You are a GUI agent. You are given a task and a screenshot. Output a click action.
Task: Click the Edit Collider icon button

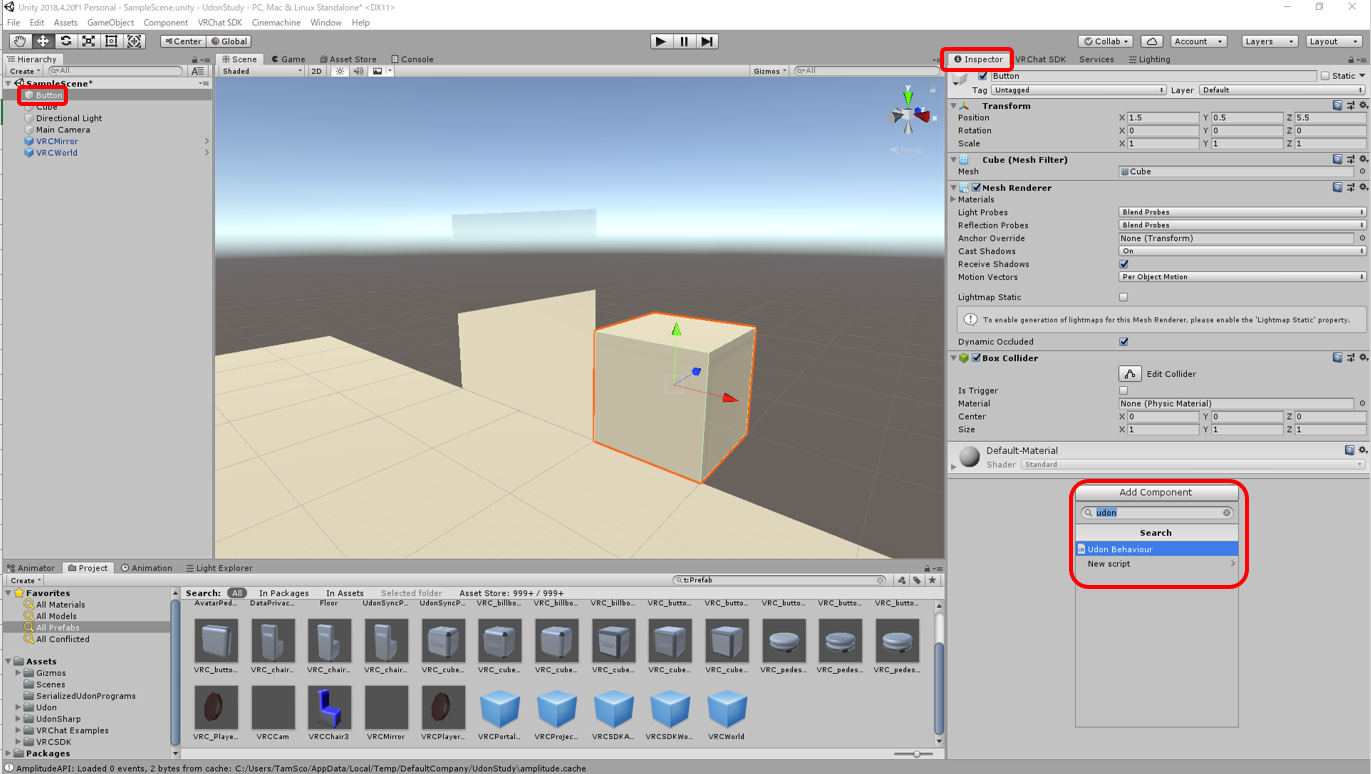[x=1129, y=374]
